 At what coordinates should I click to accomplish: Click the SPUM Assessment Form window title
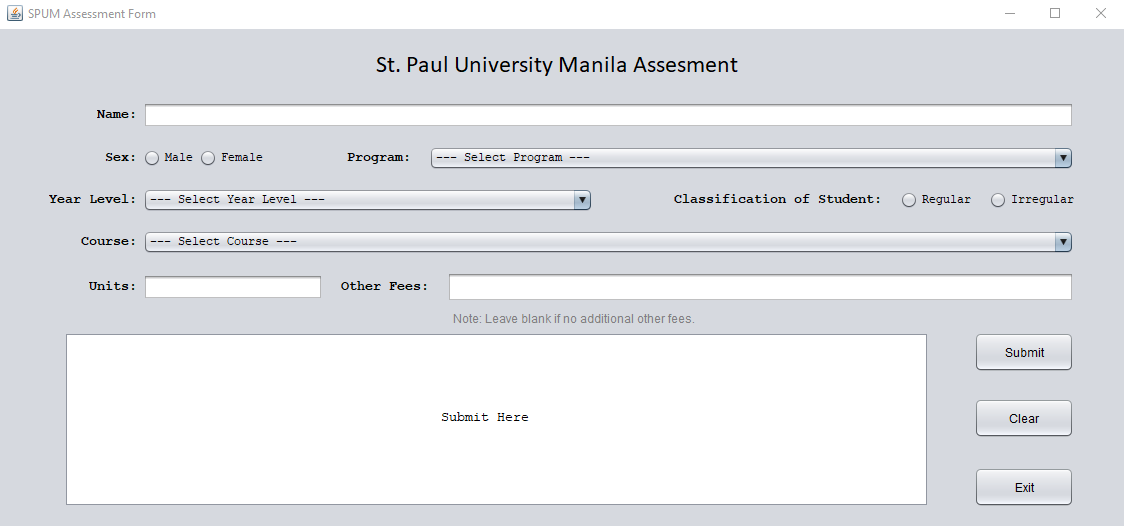coord(92,14)
